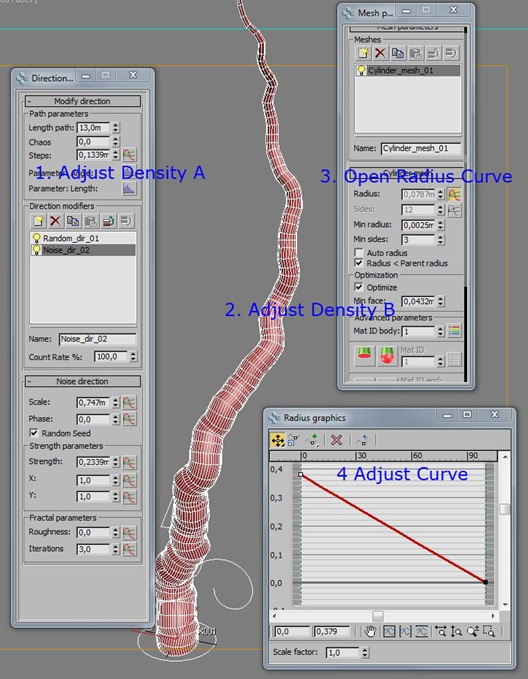The height and width of the screenshot is (679, 528).
Task: Delete curve point in Radius graphics toolbar
Action: click(336, 440)
